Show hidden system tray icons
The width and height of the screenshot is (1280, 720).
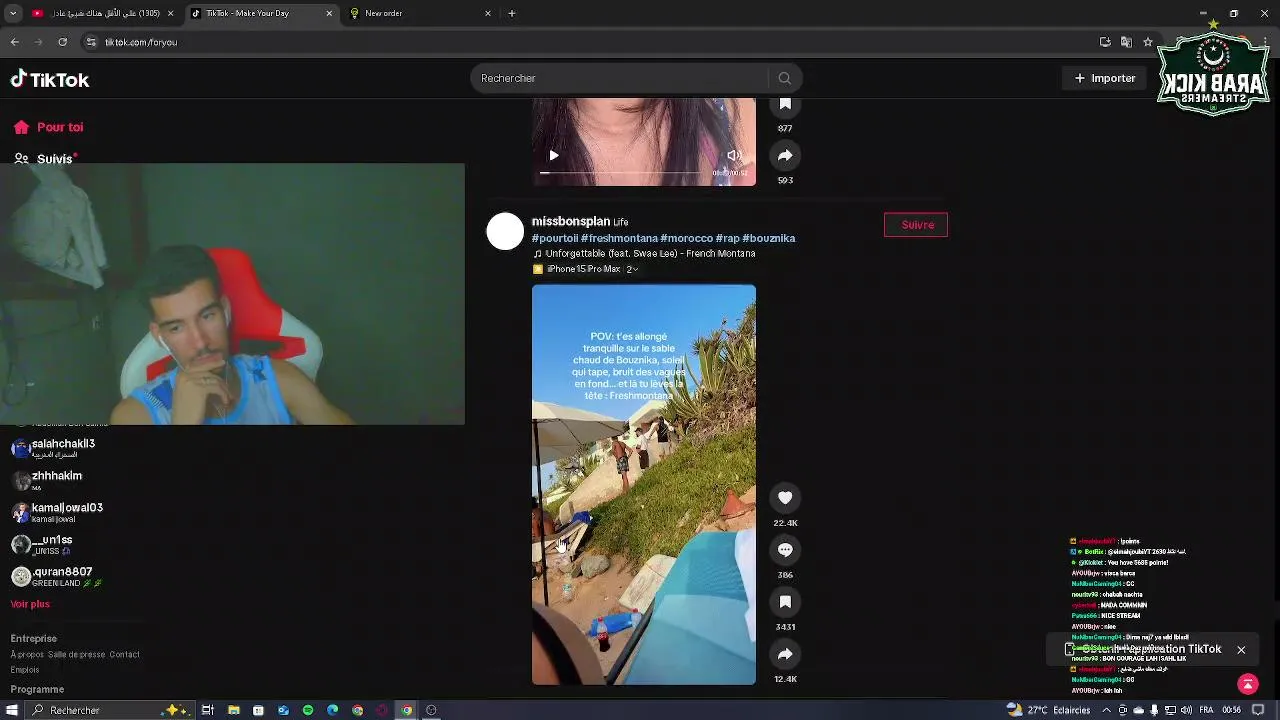pyautogui.click(x=1106, y=710)
